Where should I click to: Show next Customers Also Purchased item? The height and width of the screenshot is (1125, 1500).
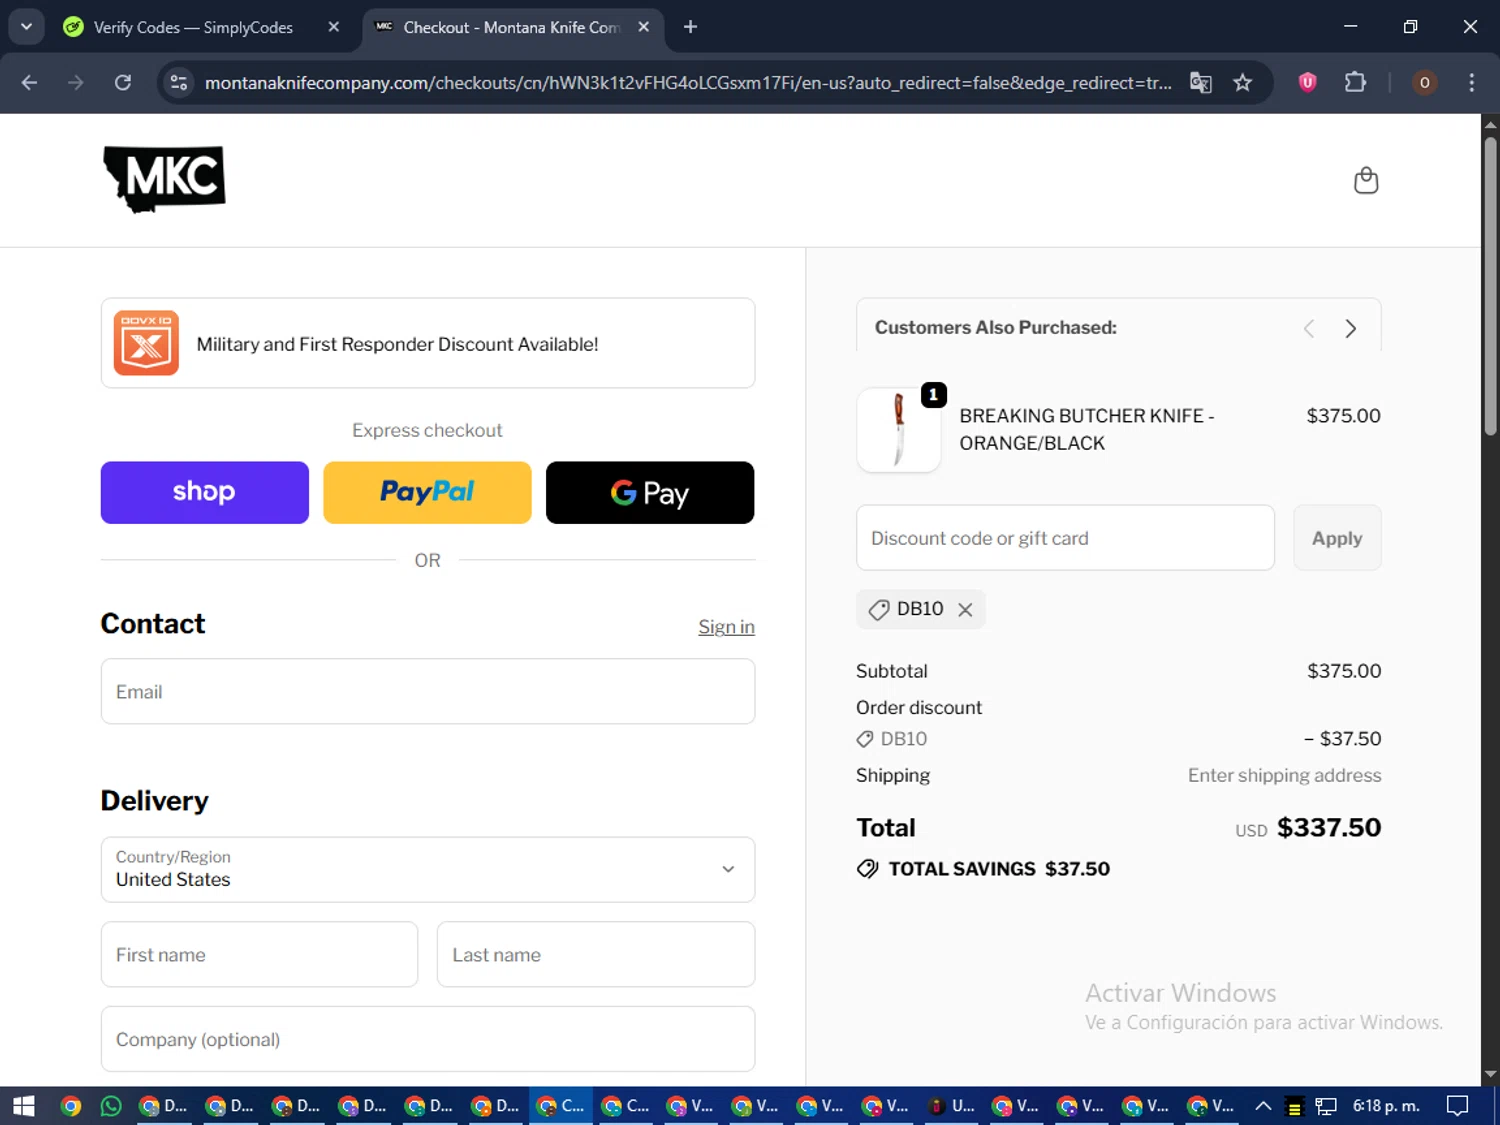[x=1350, y=328]
